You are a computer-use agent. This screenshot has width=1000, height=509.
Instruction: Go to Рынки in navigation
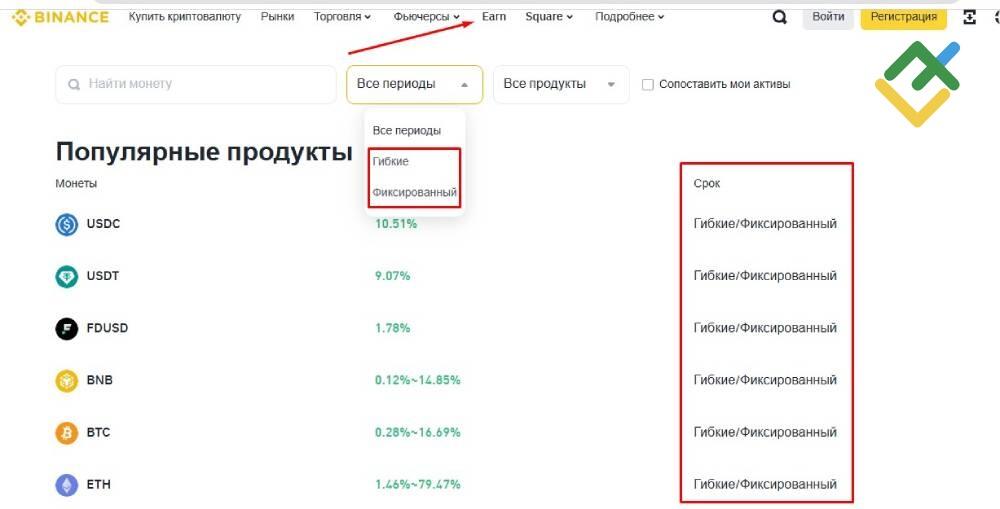click(277, 17)
